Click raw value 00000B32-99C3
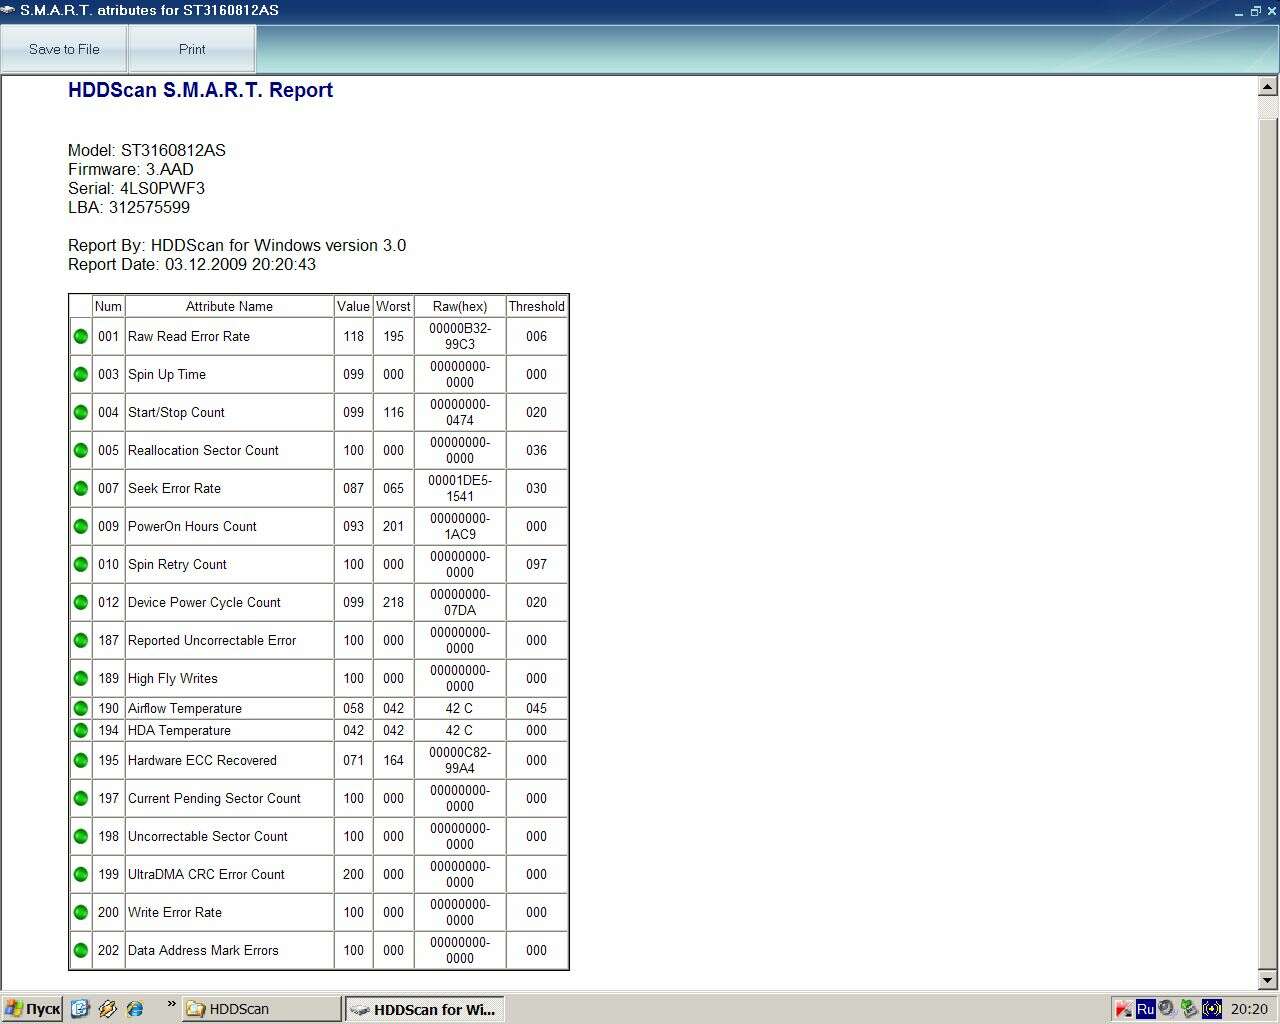The image size is (1280, 1024). (x=460, y=336)
